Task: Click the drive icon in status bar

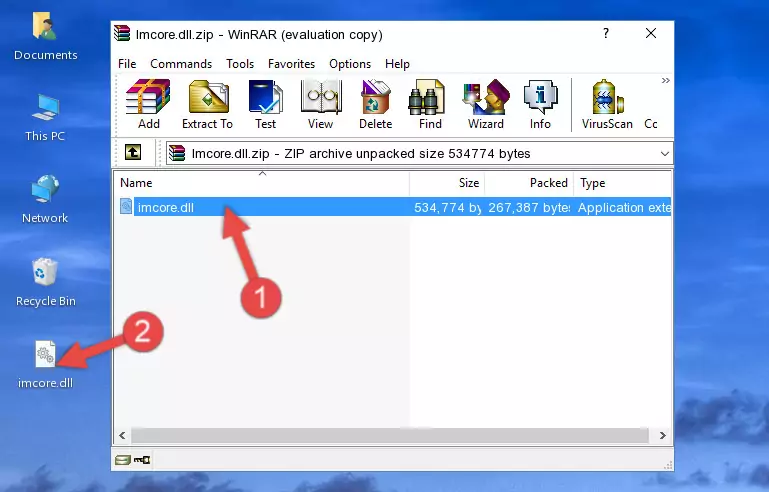Action: (x=123, y=460)
